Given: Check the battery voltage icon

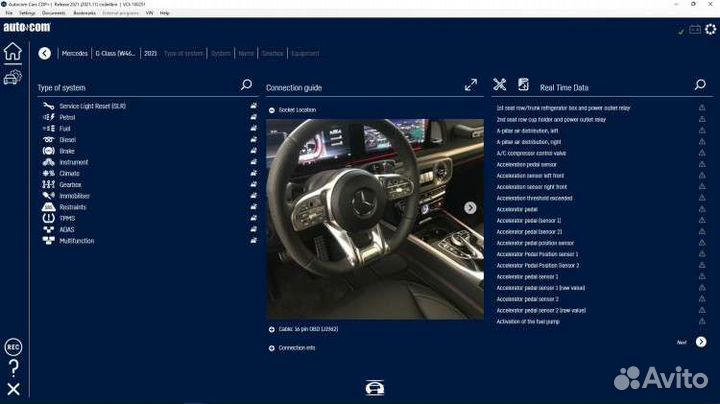Looking at the screenshot, I should pyautogui.click(x=695, y=29).
